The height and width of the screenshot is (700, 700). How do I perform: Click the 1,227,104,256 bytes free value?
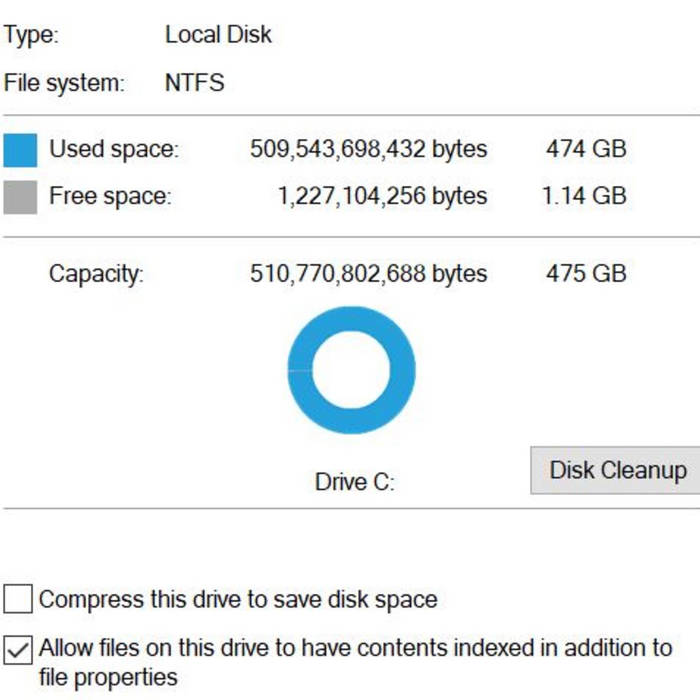382,196
